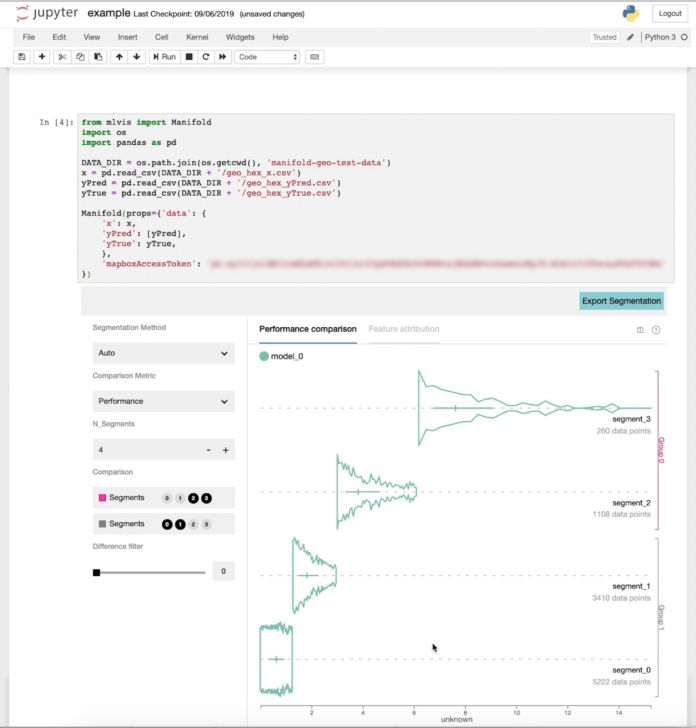
Task: Interrupt the kernel with stop icon
Action: pos(189,57)
